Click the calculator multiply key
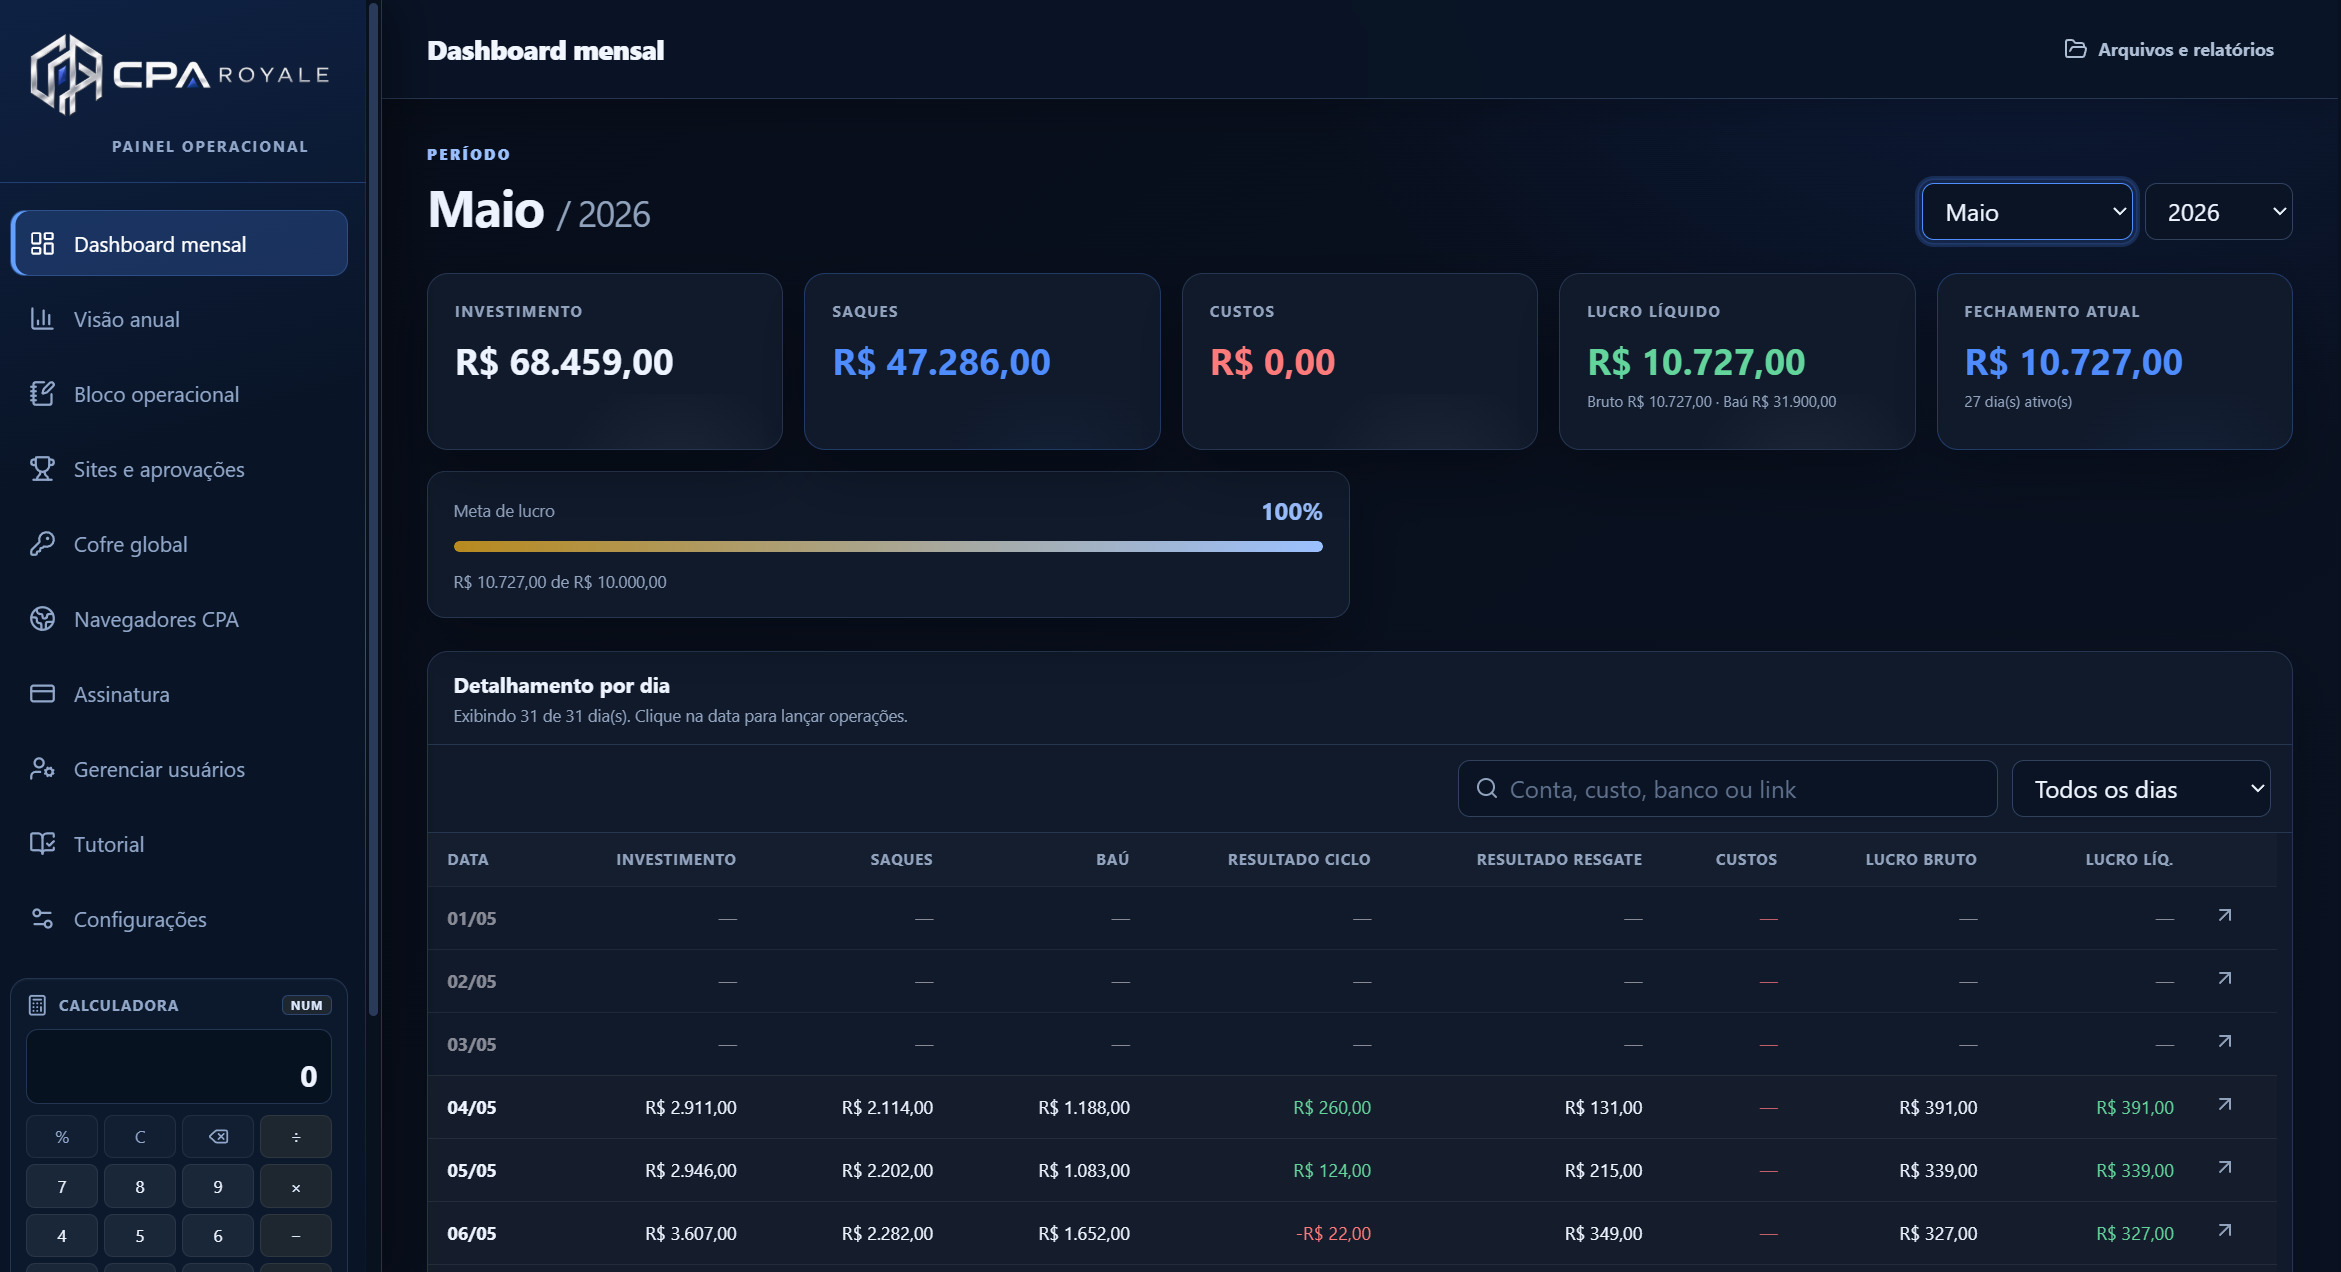2341x1272 pixels. coord(296,1187)
